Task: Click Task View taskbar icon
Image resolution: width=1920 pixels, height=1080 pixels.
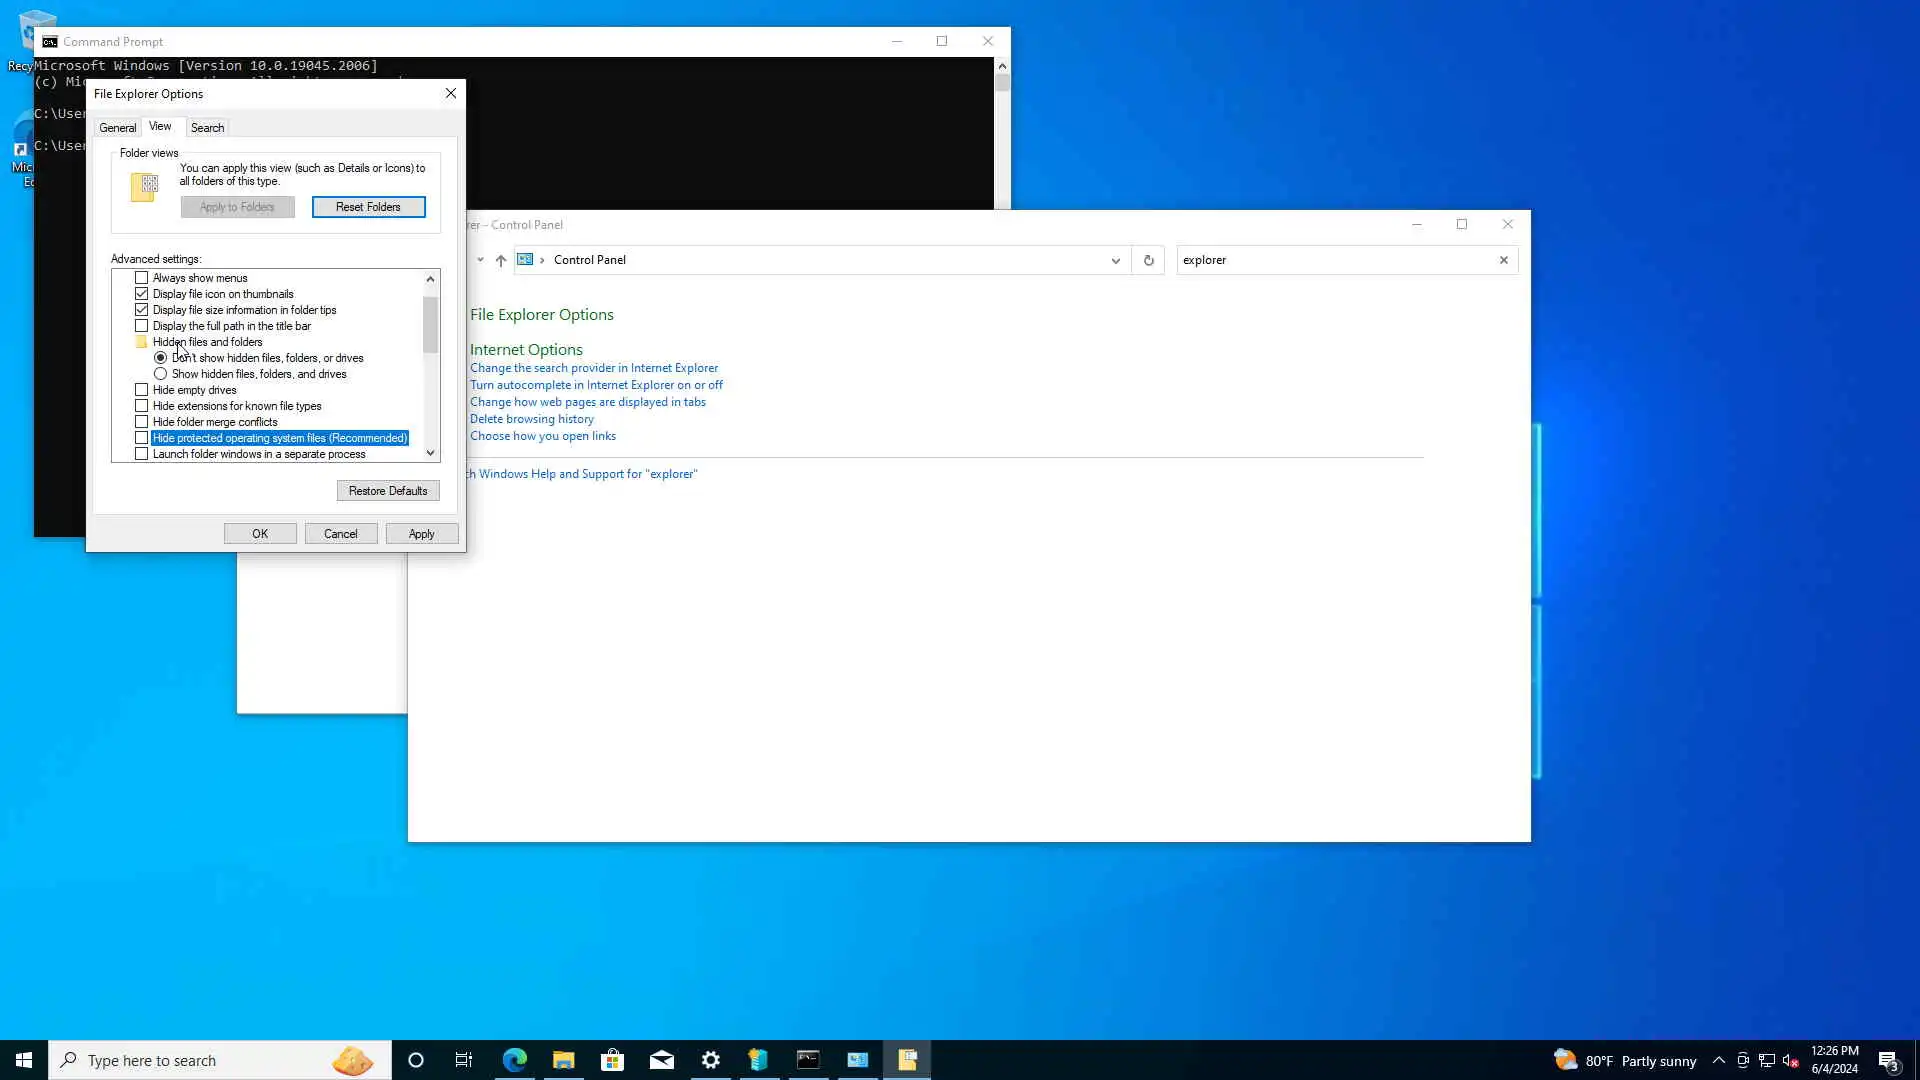Action: (x=464, y=1060)
